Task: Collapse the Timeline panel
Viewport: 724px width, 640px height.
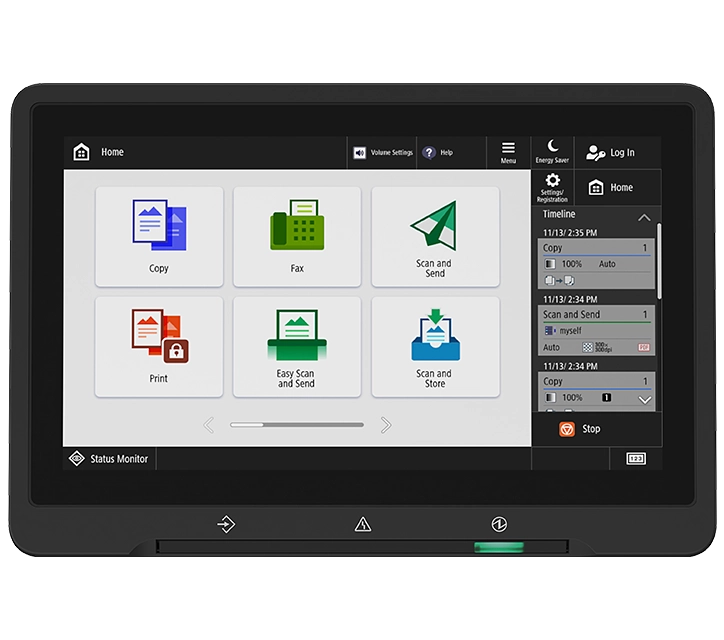Action: pyautogui.click(x=644, y=217)
